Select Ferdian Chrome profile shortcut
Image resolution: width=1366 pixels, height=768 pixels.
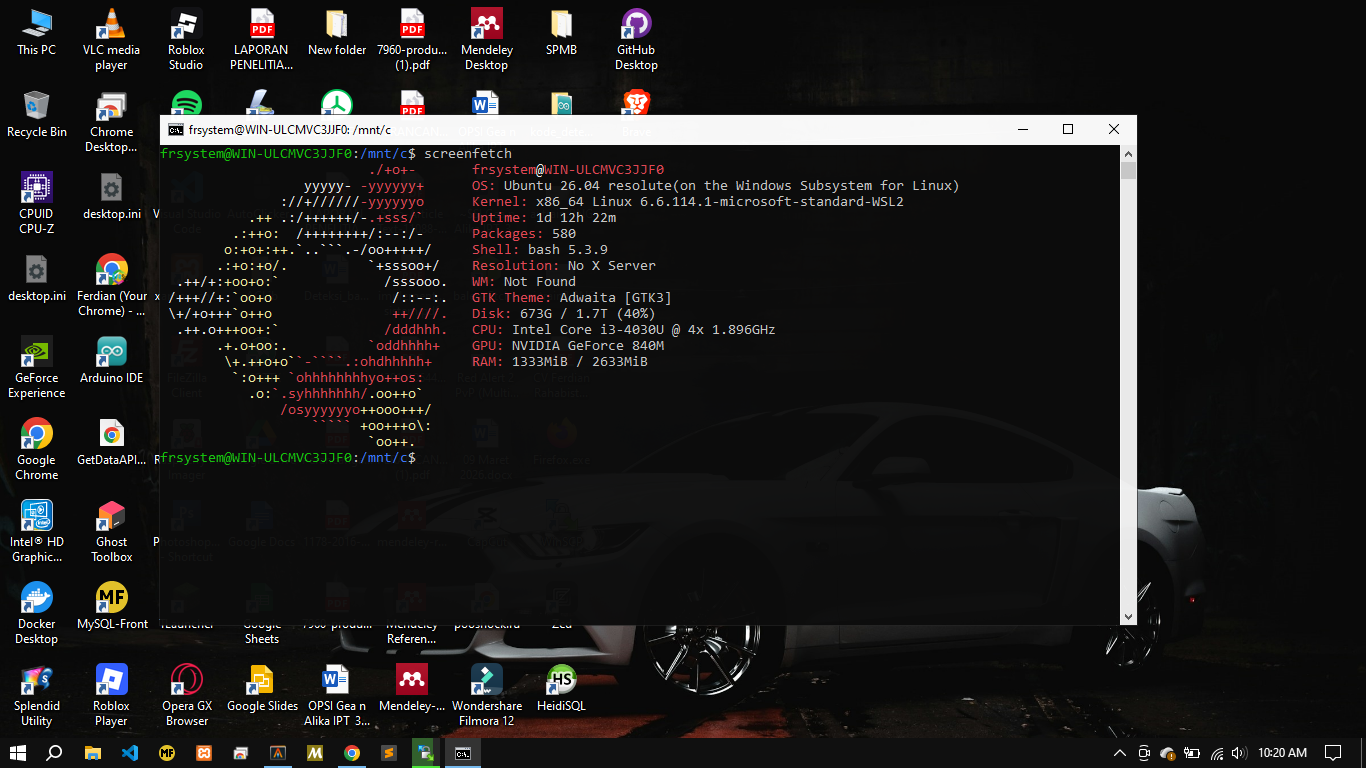111,285
